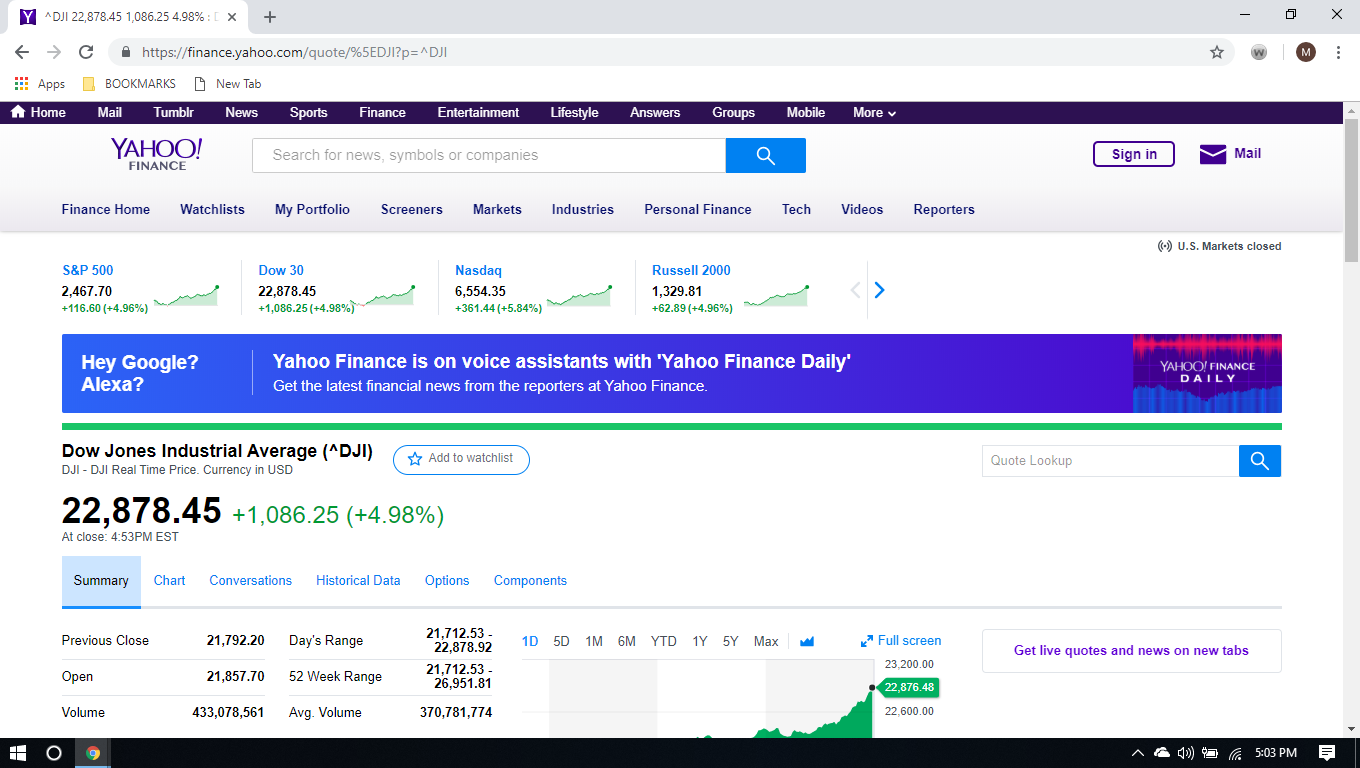The width and height of the screenshot is (1360, 768).
Task: Reload the page with refresh icon
Action: (x=86, y=52)
